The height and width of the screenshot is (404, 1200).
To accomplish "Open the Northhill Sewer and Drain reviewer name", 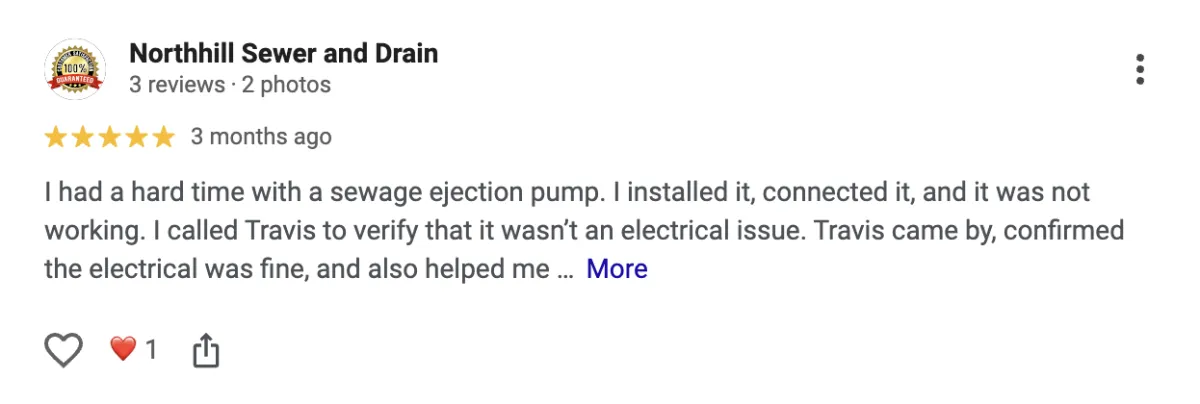I will (x=283, y=53).
